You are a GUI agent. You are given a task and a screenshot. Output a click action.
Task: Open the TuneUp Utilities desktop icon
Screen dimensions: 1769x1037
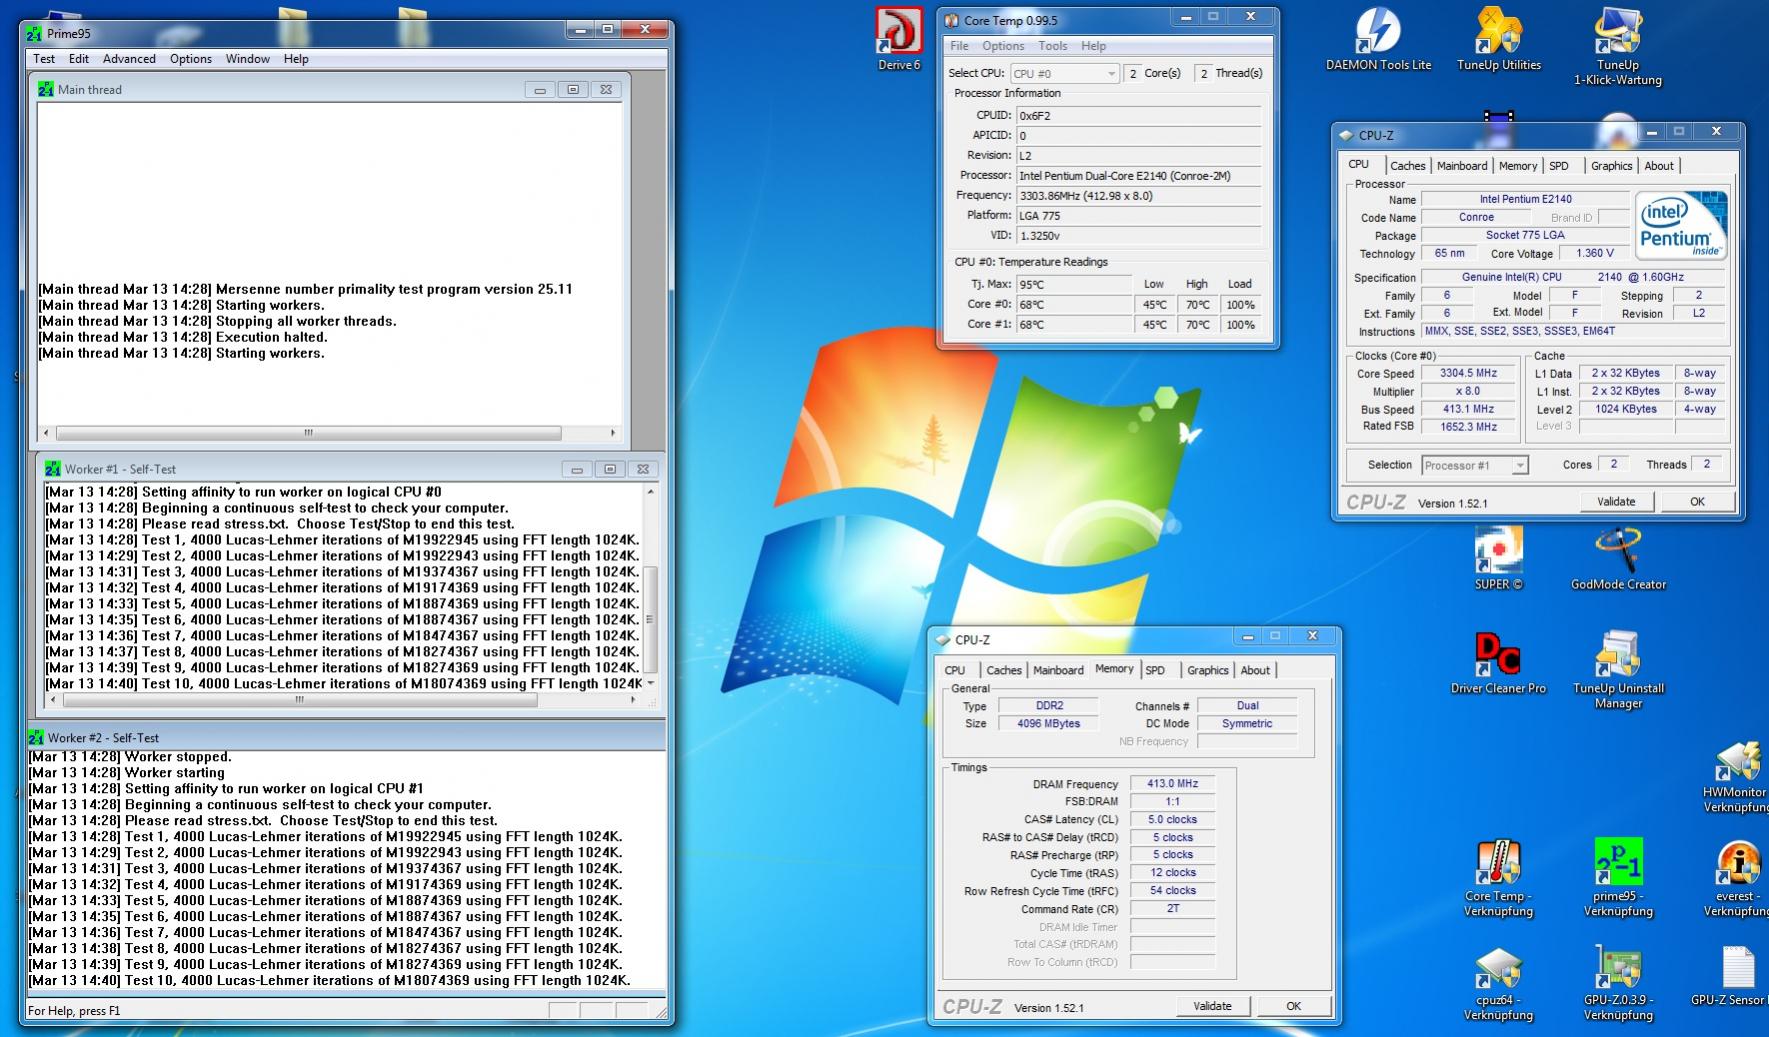pyautogui.click(x=1498, y=40)
